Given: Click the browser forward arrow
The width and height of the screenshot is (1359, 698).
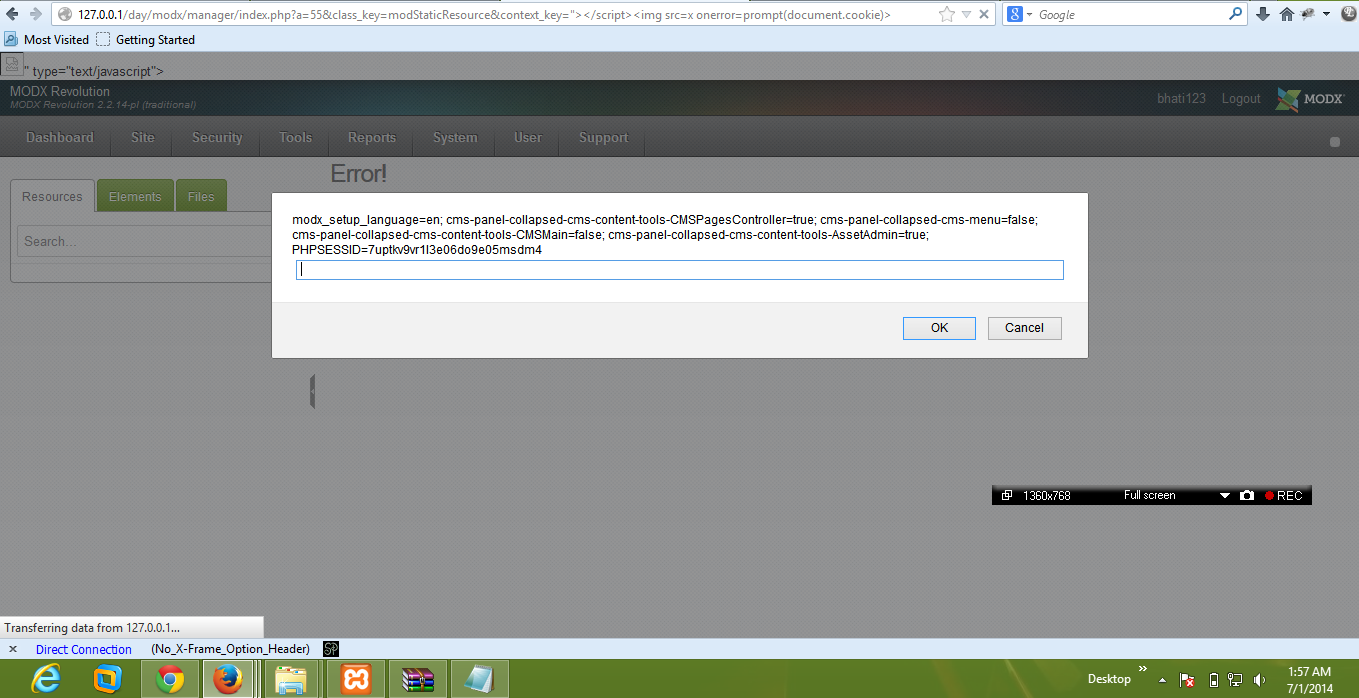Looking at the screenshot, I should point(36,14).
